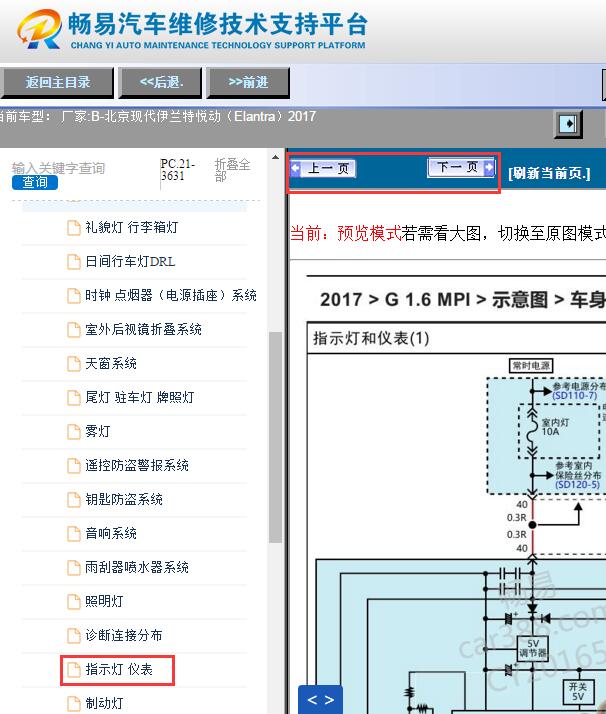This screenshot has width=606, height=714.
Task: Click the panel toggle arrow icon beside vehicle model
Action: click(568, 124)
